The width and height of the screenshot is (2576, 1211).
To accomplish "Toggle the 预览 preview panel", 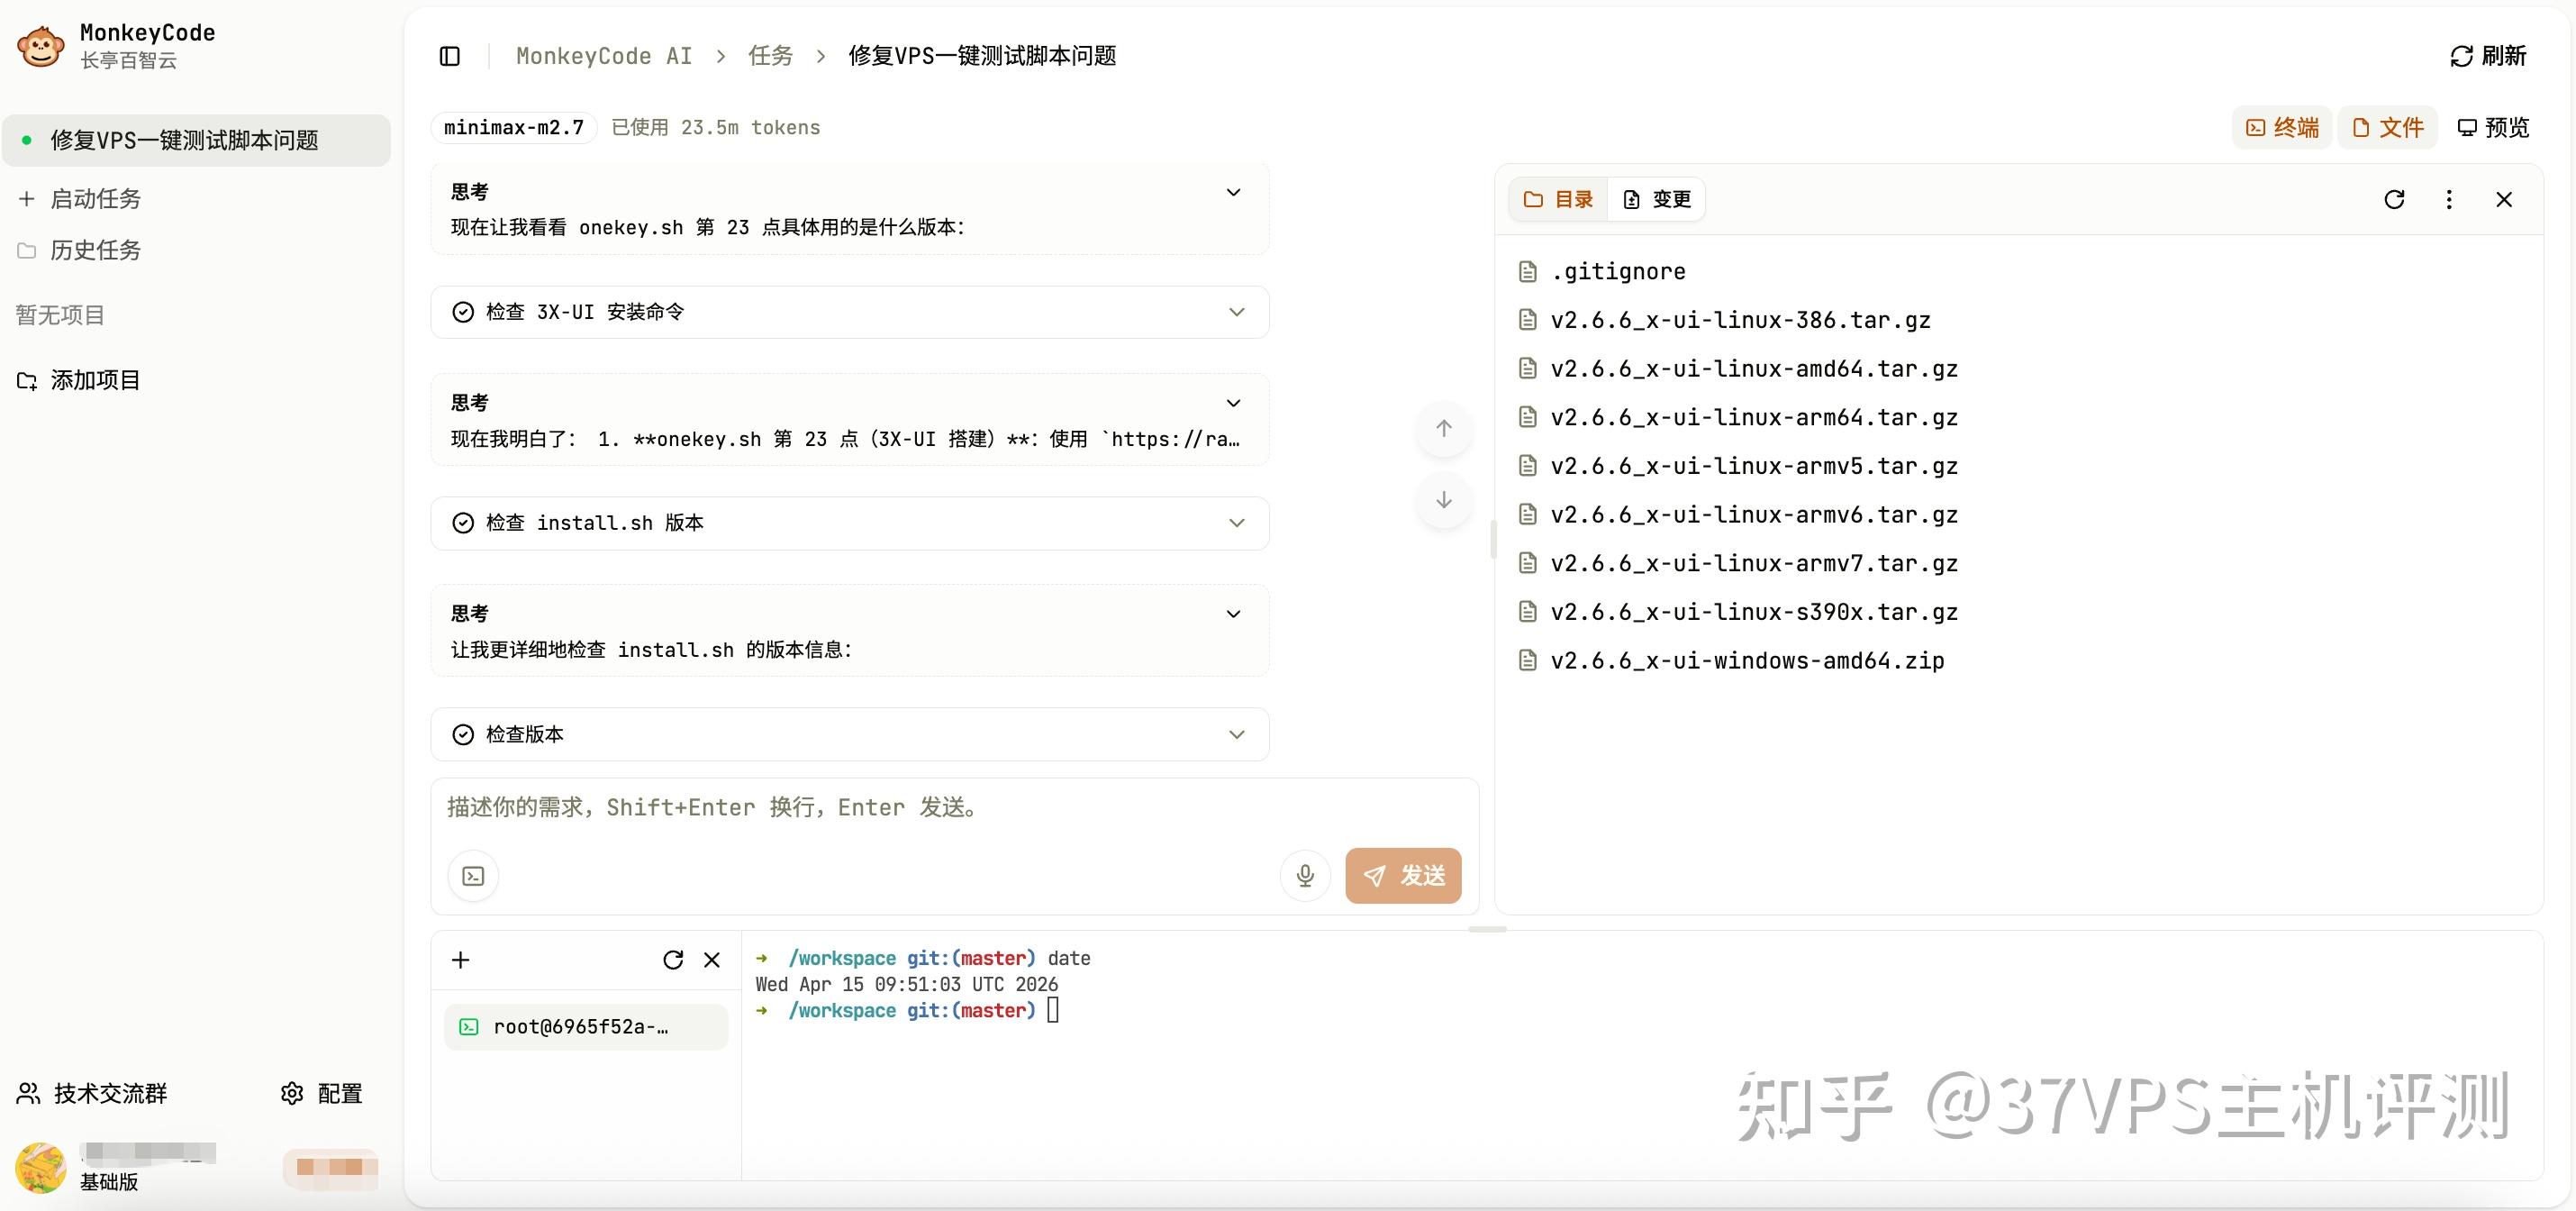I will (2493, 127).
